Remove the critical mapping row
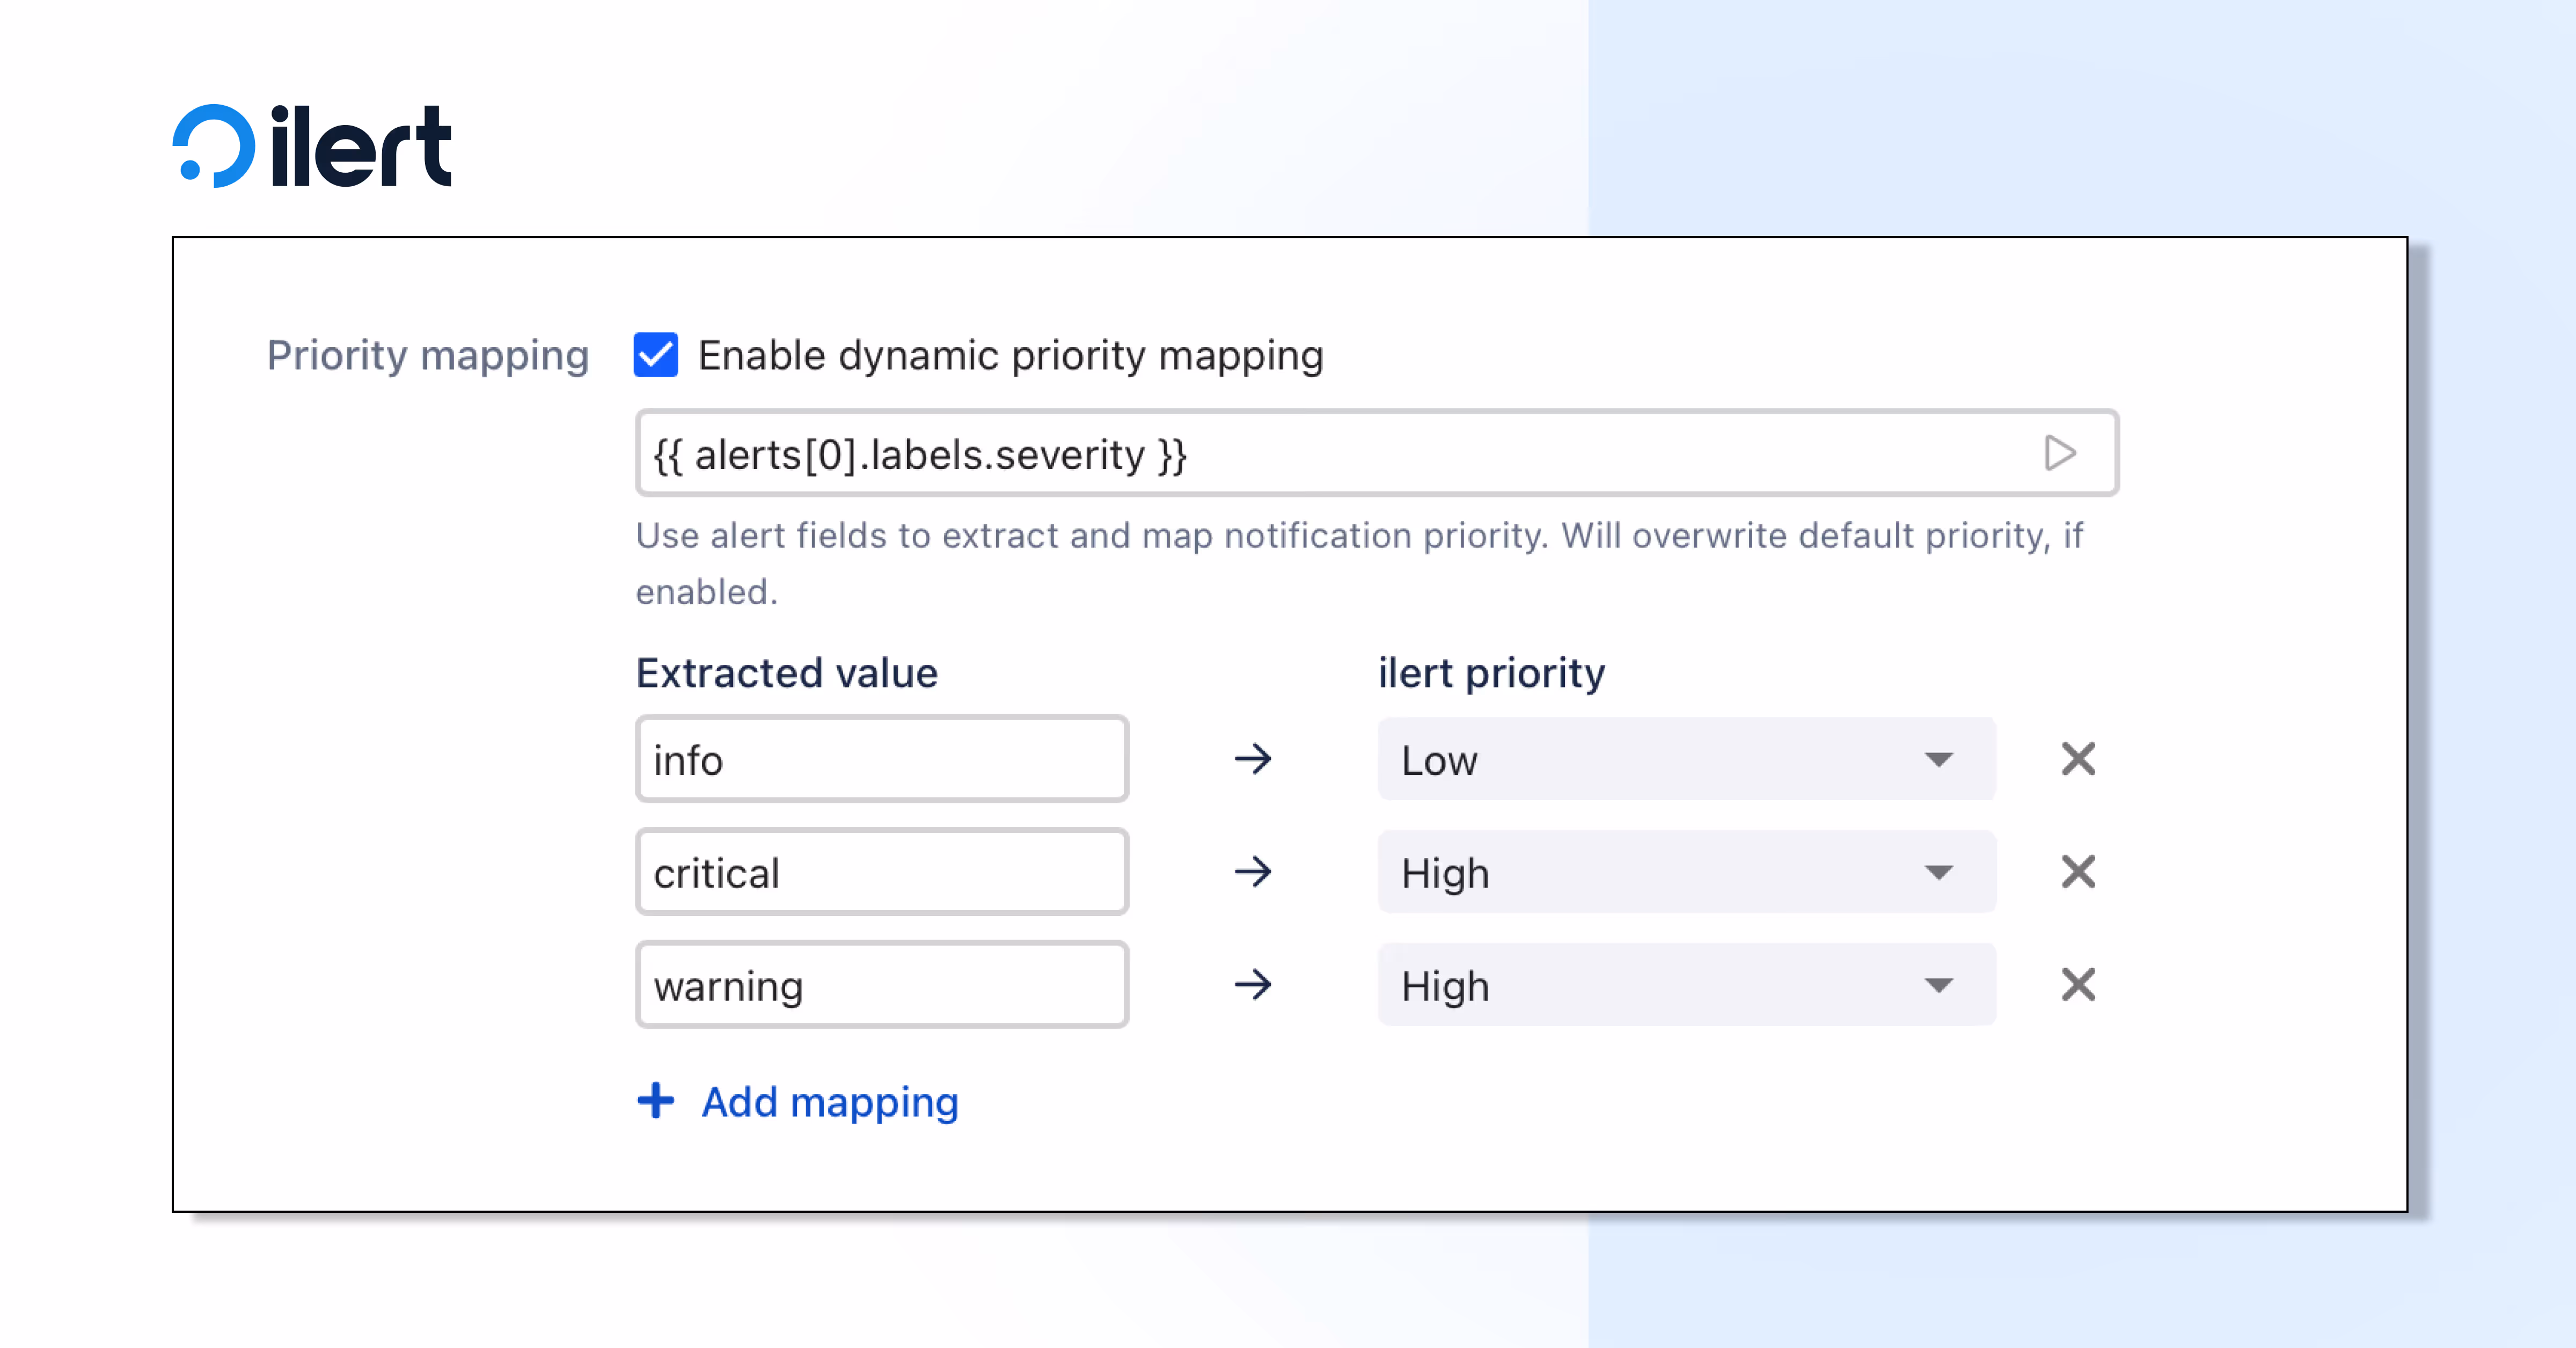The width and height of the screenshot is (2576, 1348). pyautogui.click(x=2078, y=872)
